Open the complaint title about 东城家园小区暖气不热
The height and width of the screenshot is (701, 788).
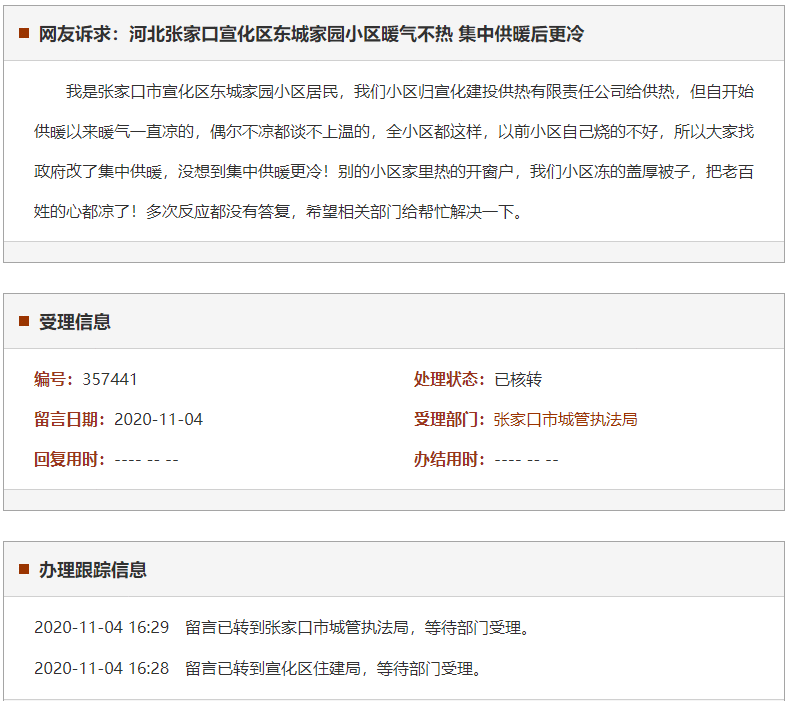pyautogui.click(x=311, y=34)
